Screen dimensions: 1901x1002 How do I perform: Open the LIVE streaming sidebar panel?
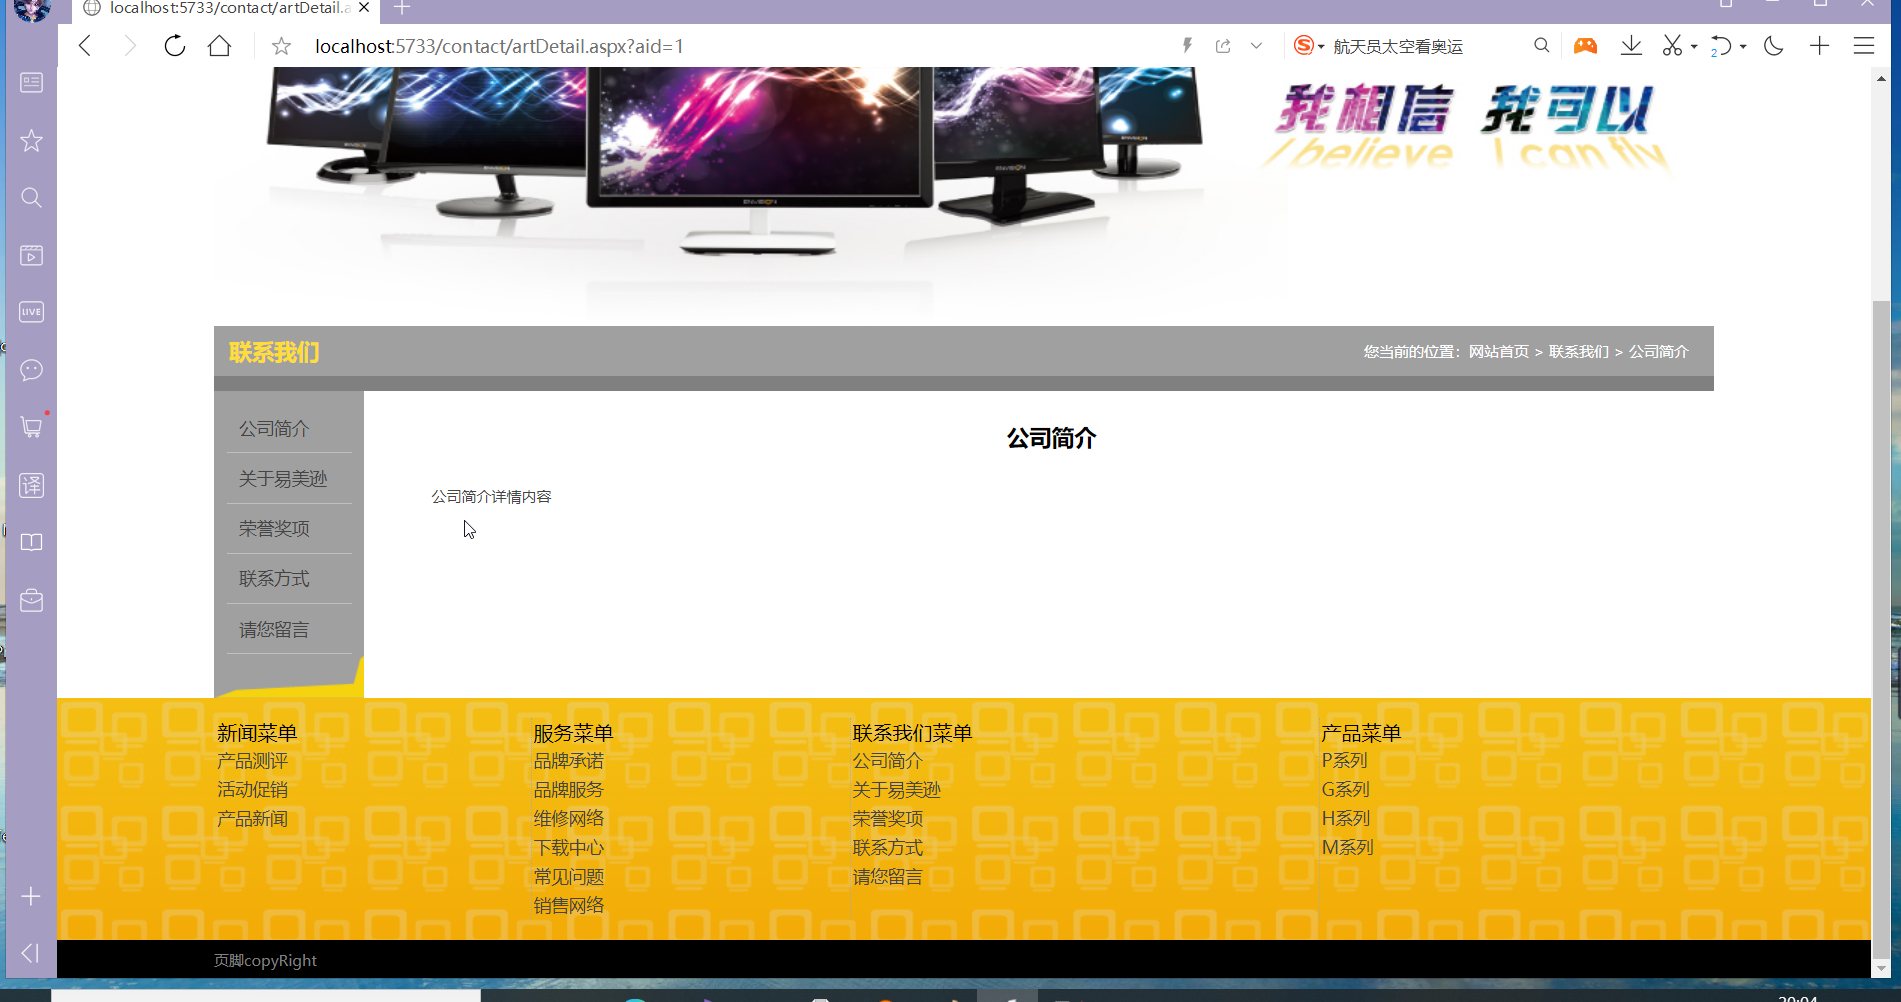[31, 311]
